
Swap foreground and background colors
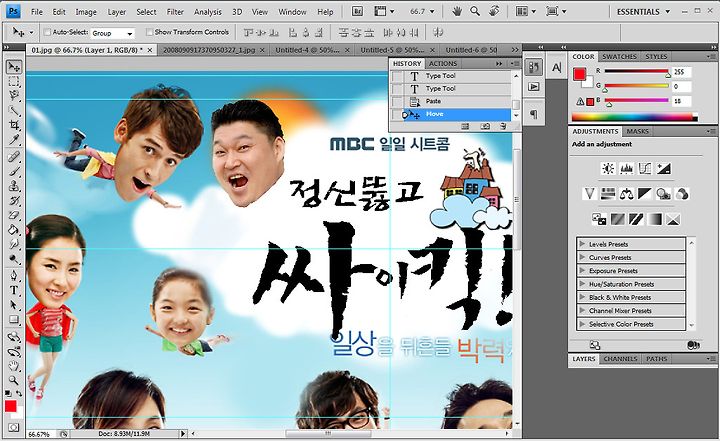19,394
